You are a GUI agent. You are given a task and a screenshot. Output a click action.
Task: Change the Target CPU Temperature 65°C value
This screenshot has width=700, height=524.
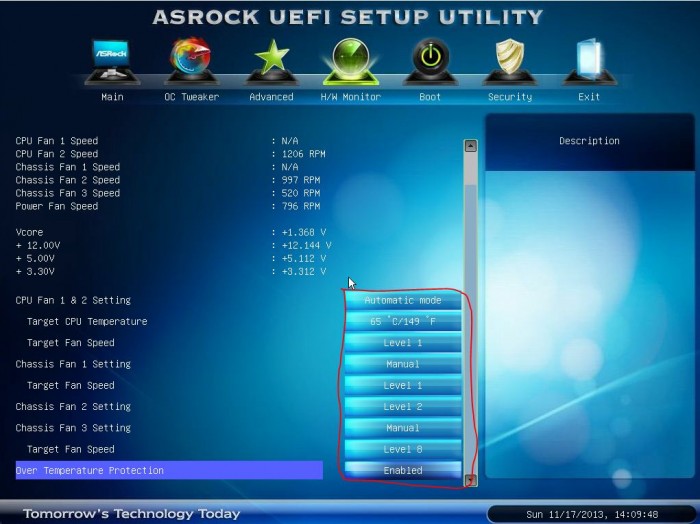(x=403, y=321)
